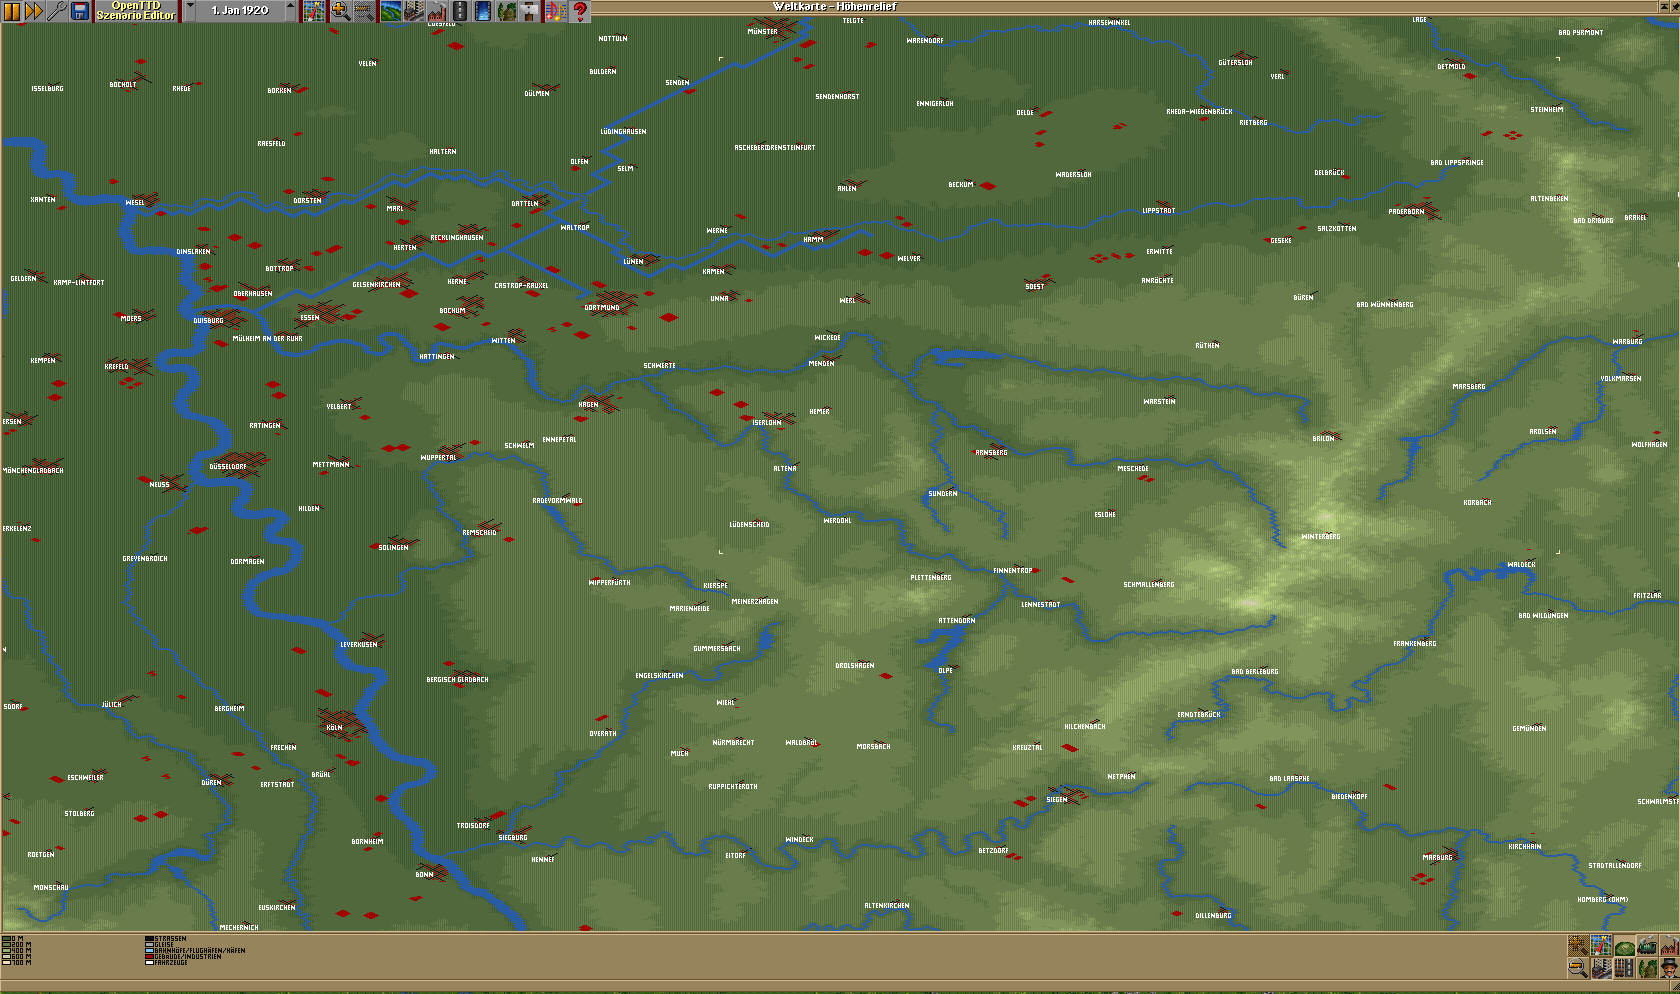Open the world map menu in the toolbar
The height and width of the screenshot is (994, 1680).
[314, 11]
